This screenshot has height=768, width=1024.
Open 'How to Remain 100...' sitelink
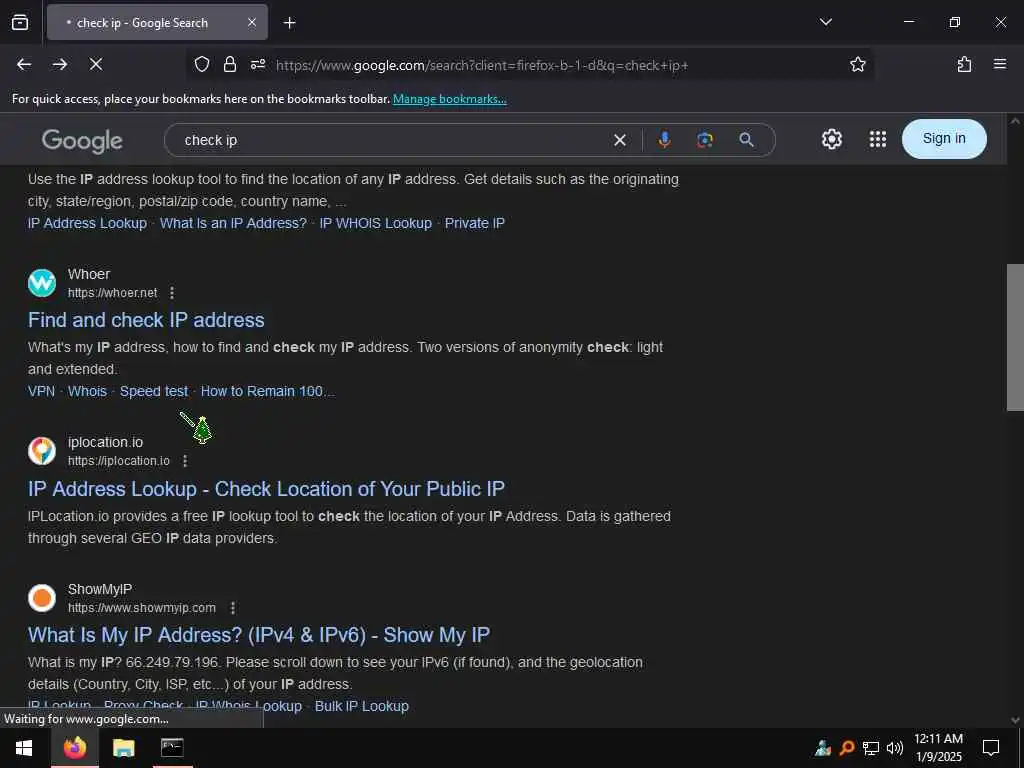coord(268,391)
